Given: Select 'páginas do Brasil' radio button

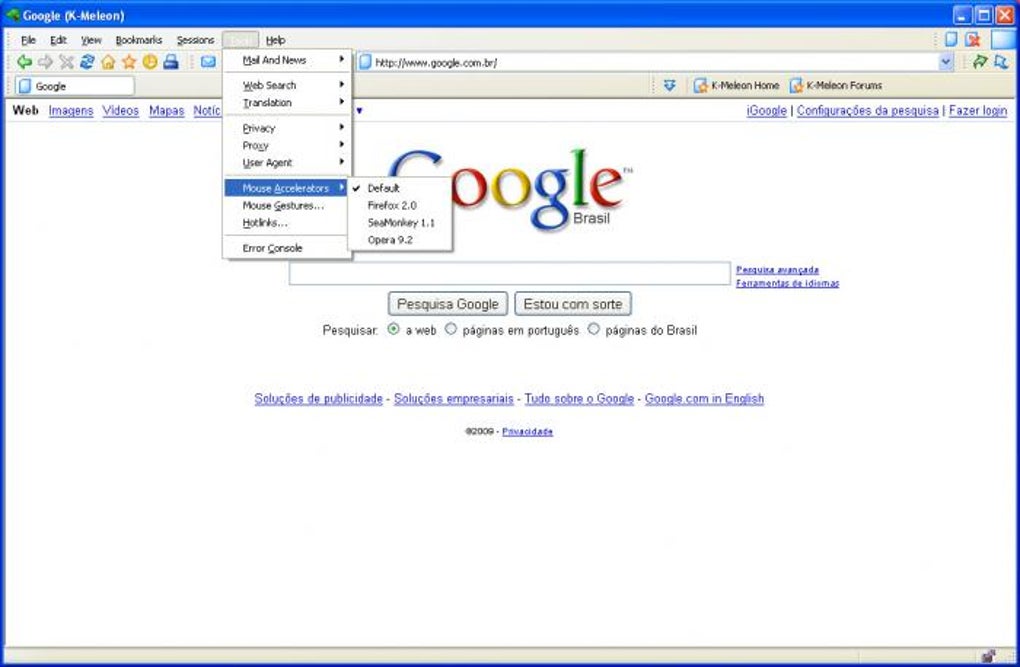Looking at the screenshot, I should 593,329.
